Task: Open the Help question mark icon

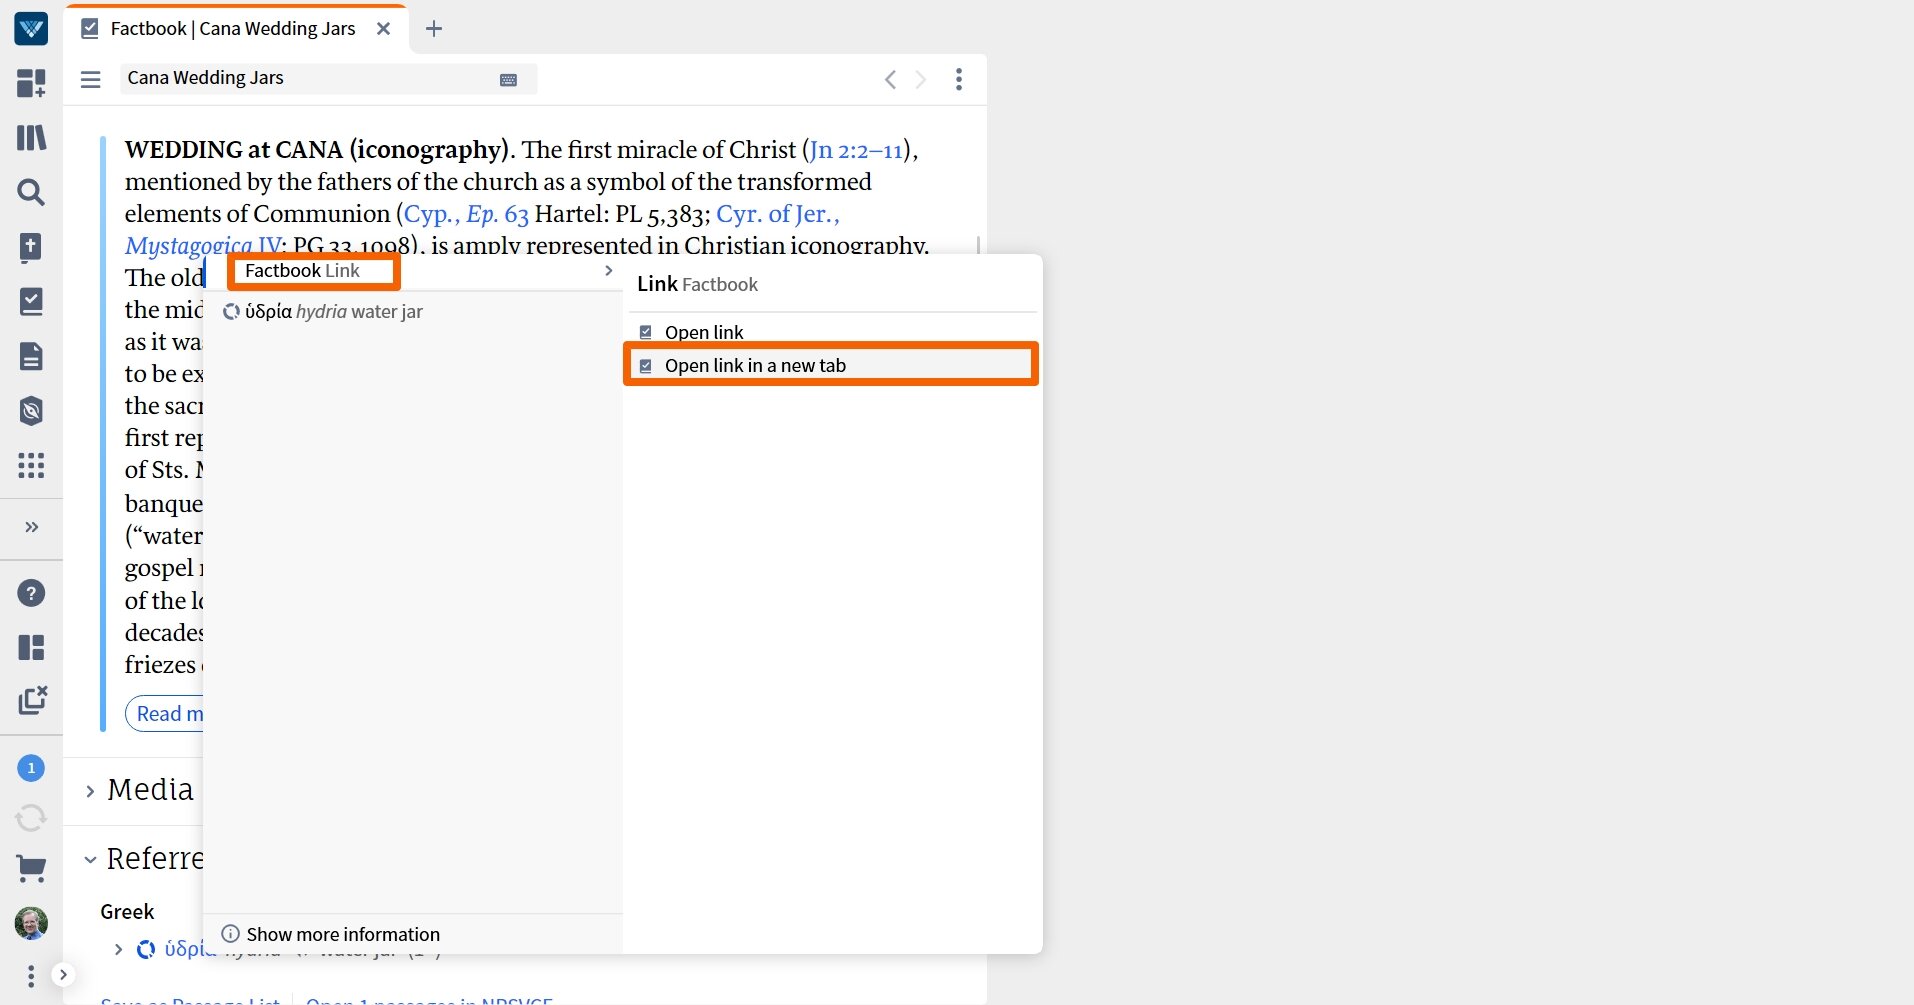Action: (31, 593)
